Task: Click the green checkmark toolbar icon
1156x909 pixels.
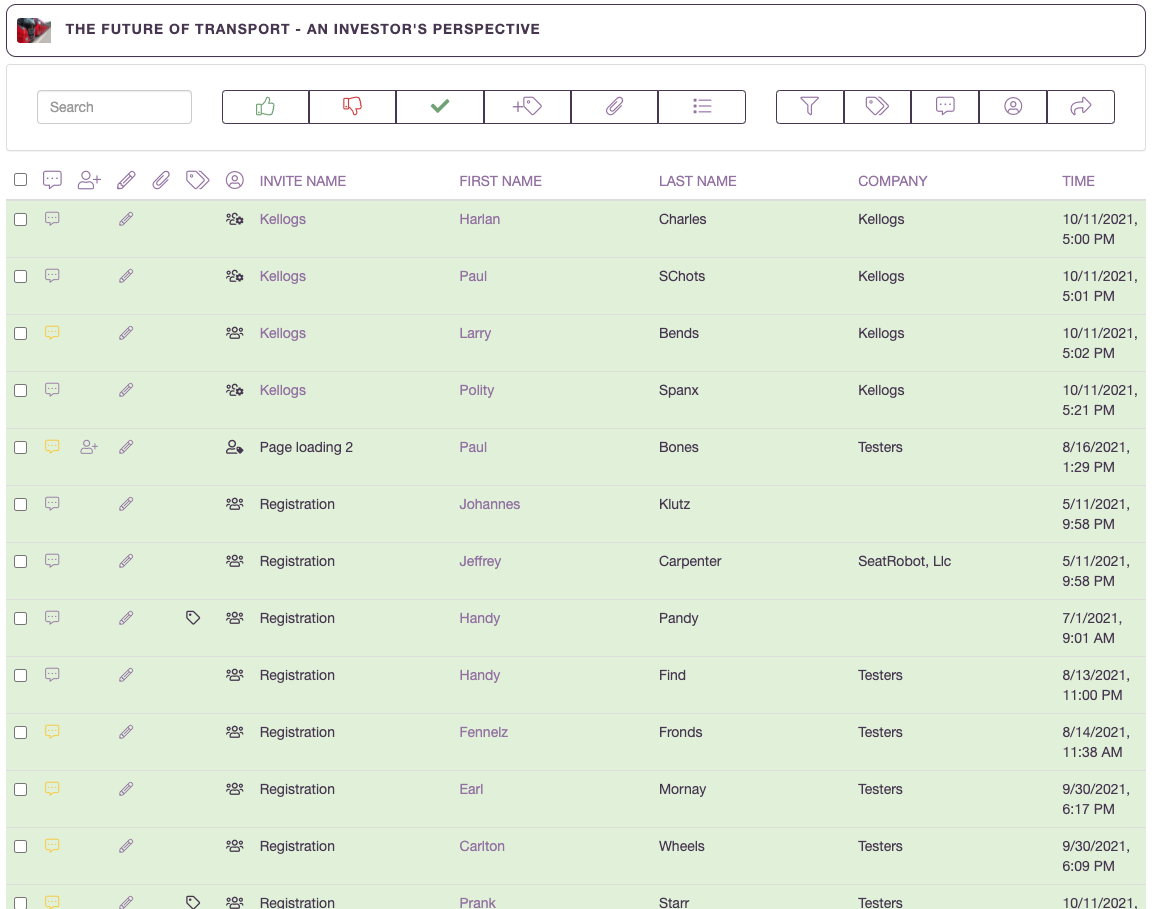Action: tap(440, 106)
